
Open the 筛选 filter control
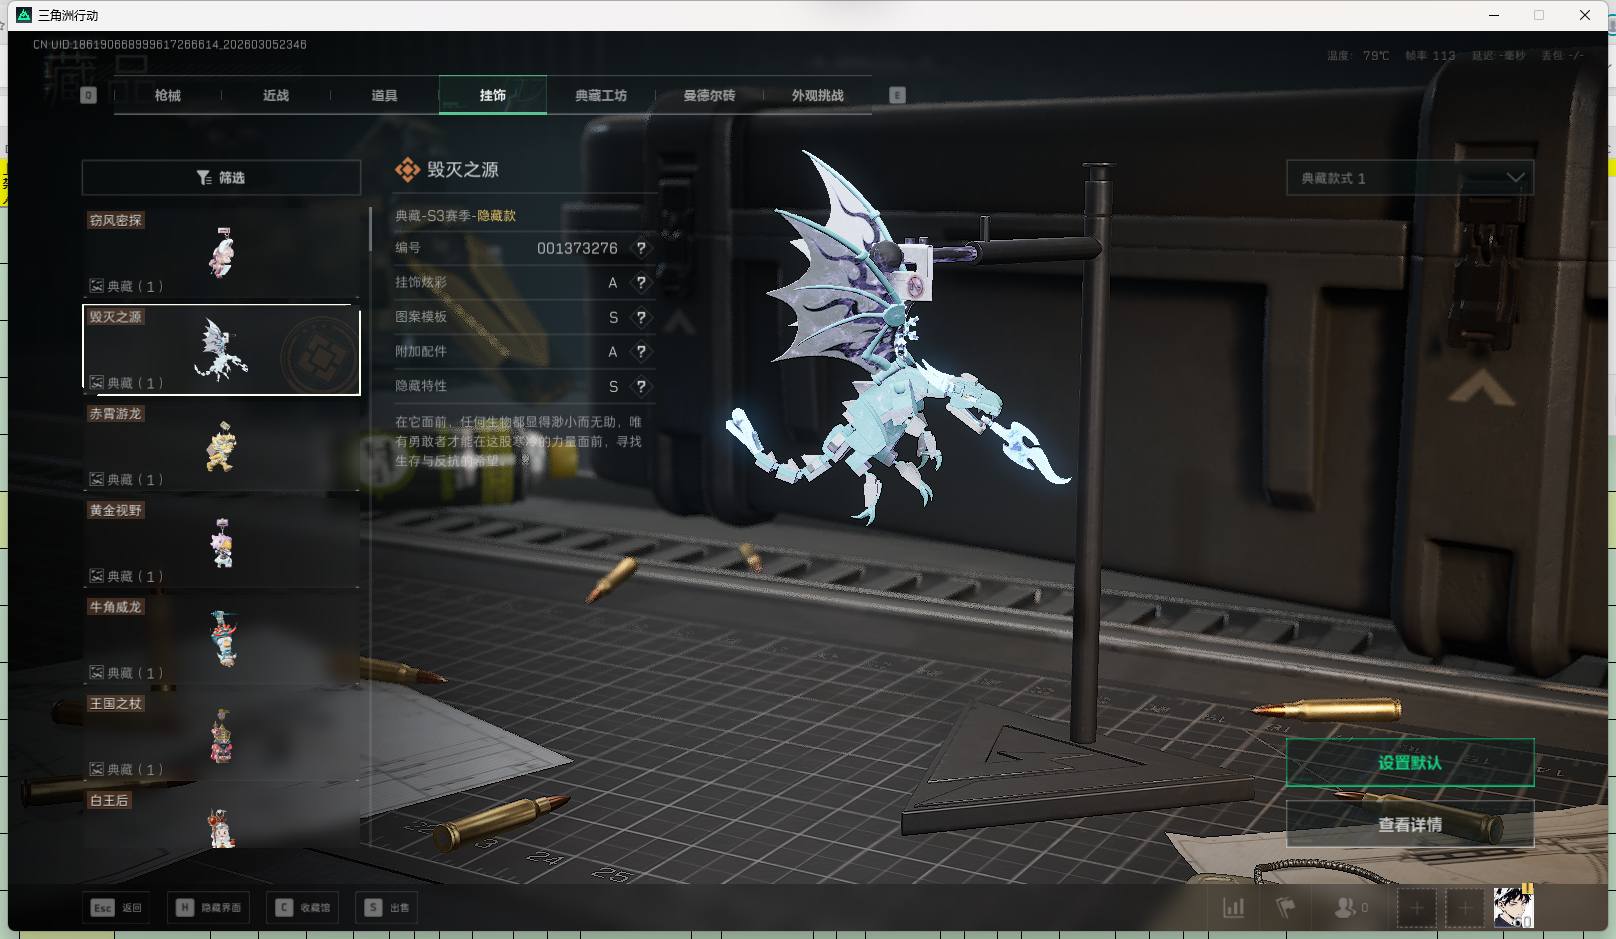pos(221,178)
